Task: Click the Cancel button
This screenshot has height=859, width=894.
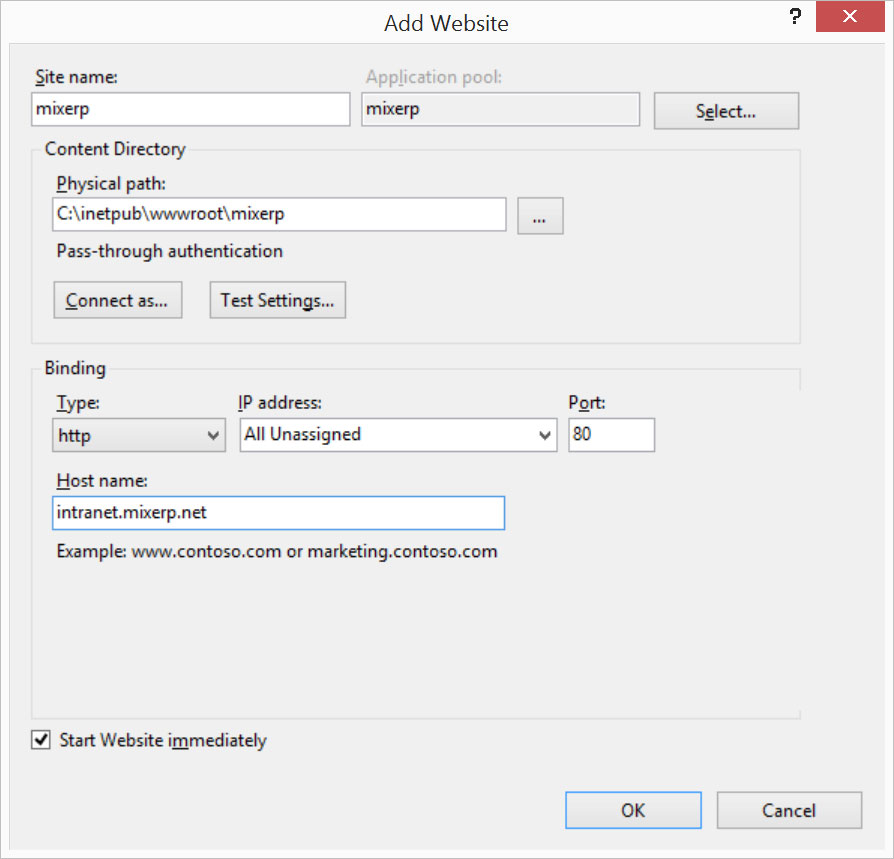Action: pyautogui.click(x=789, y=810)
